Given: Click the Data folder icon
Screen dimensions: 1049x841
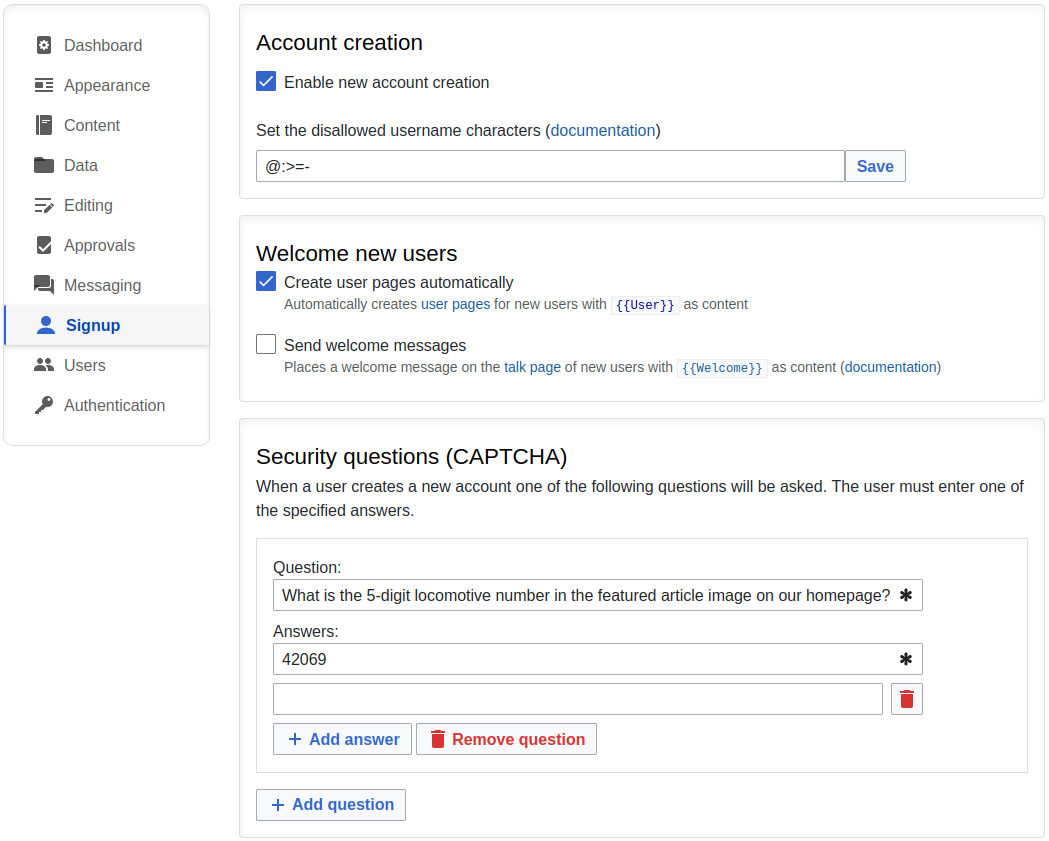Looking at the screenshot, I should (44, 165).
